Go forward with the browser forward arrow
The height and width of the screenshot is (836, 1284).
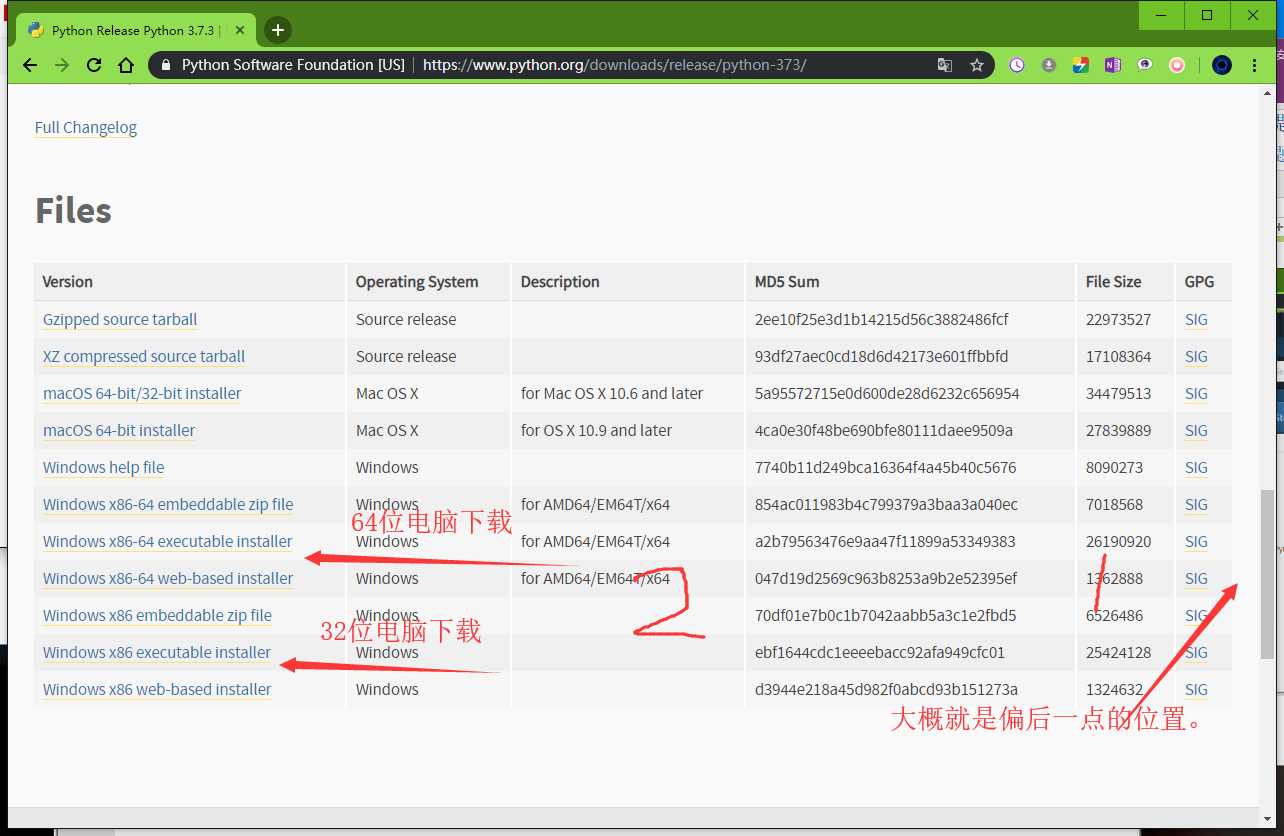click(x=62, y=65)
